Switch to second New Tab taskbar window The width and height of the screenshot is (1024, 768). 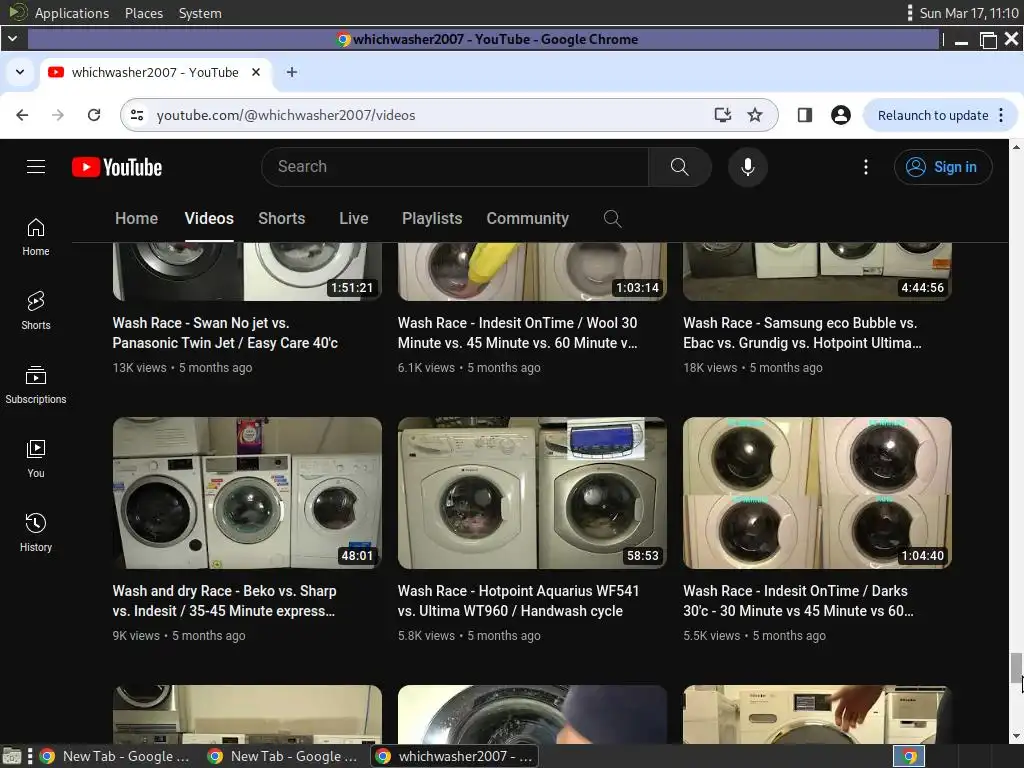[283, 756]
